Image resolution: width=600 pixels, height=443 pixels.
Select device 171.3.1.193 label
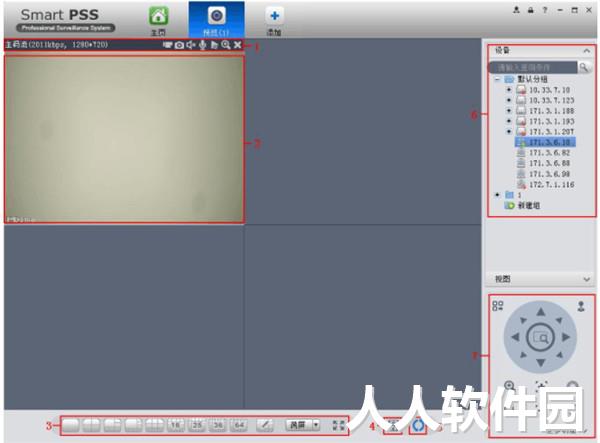point(551,121)
